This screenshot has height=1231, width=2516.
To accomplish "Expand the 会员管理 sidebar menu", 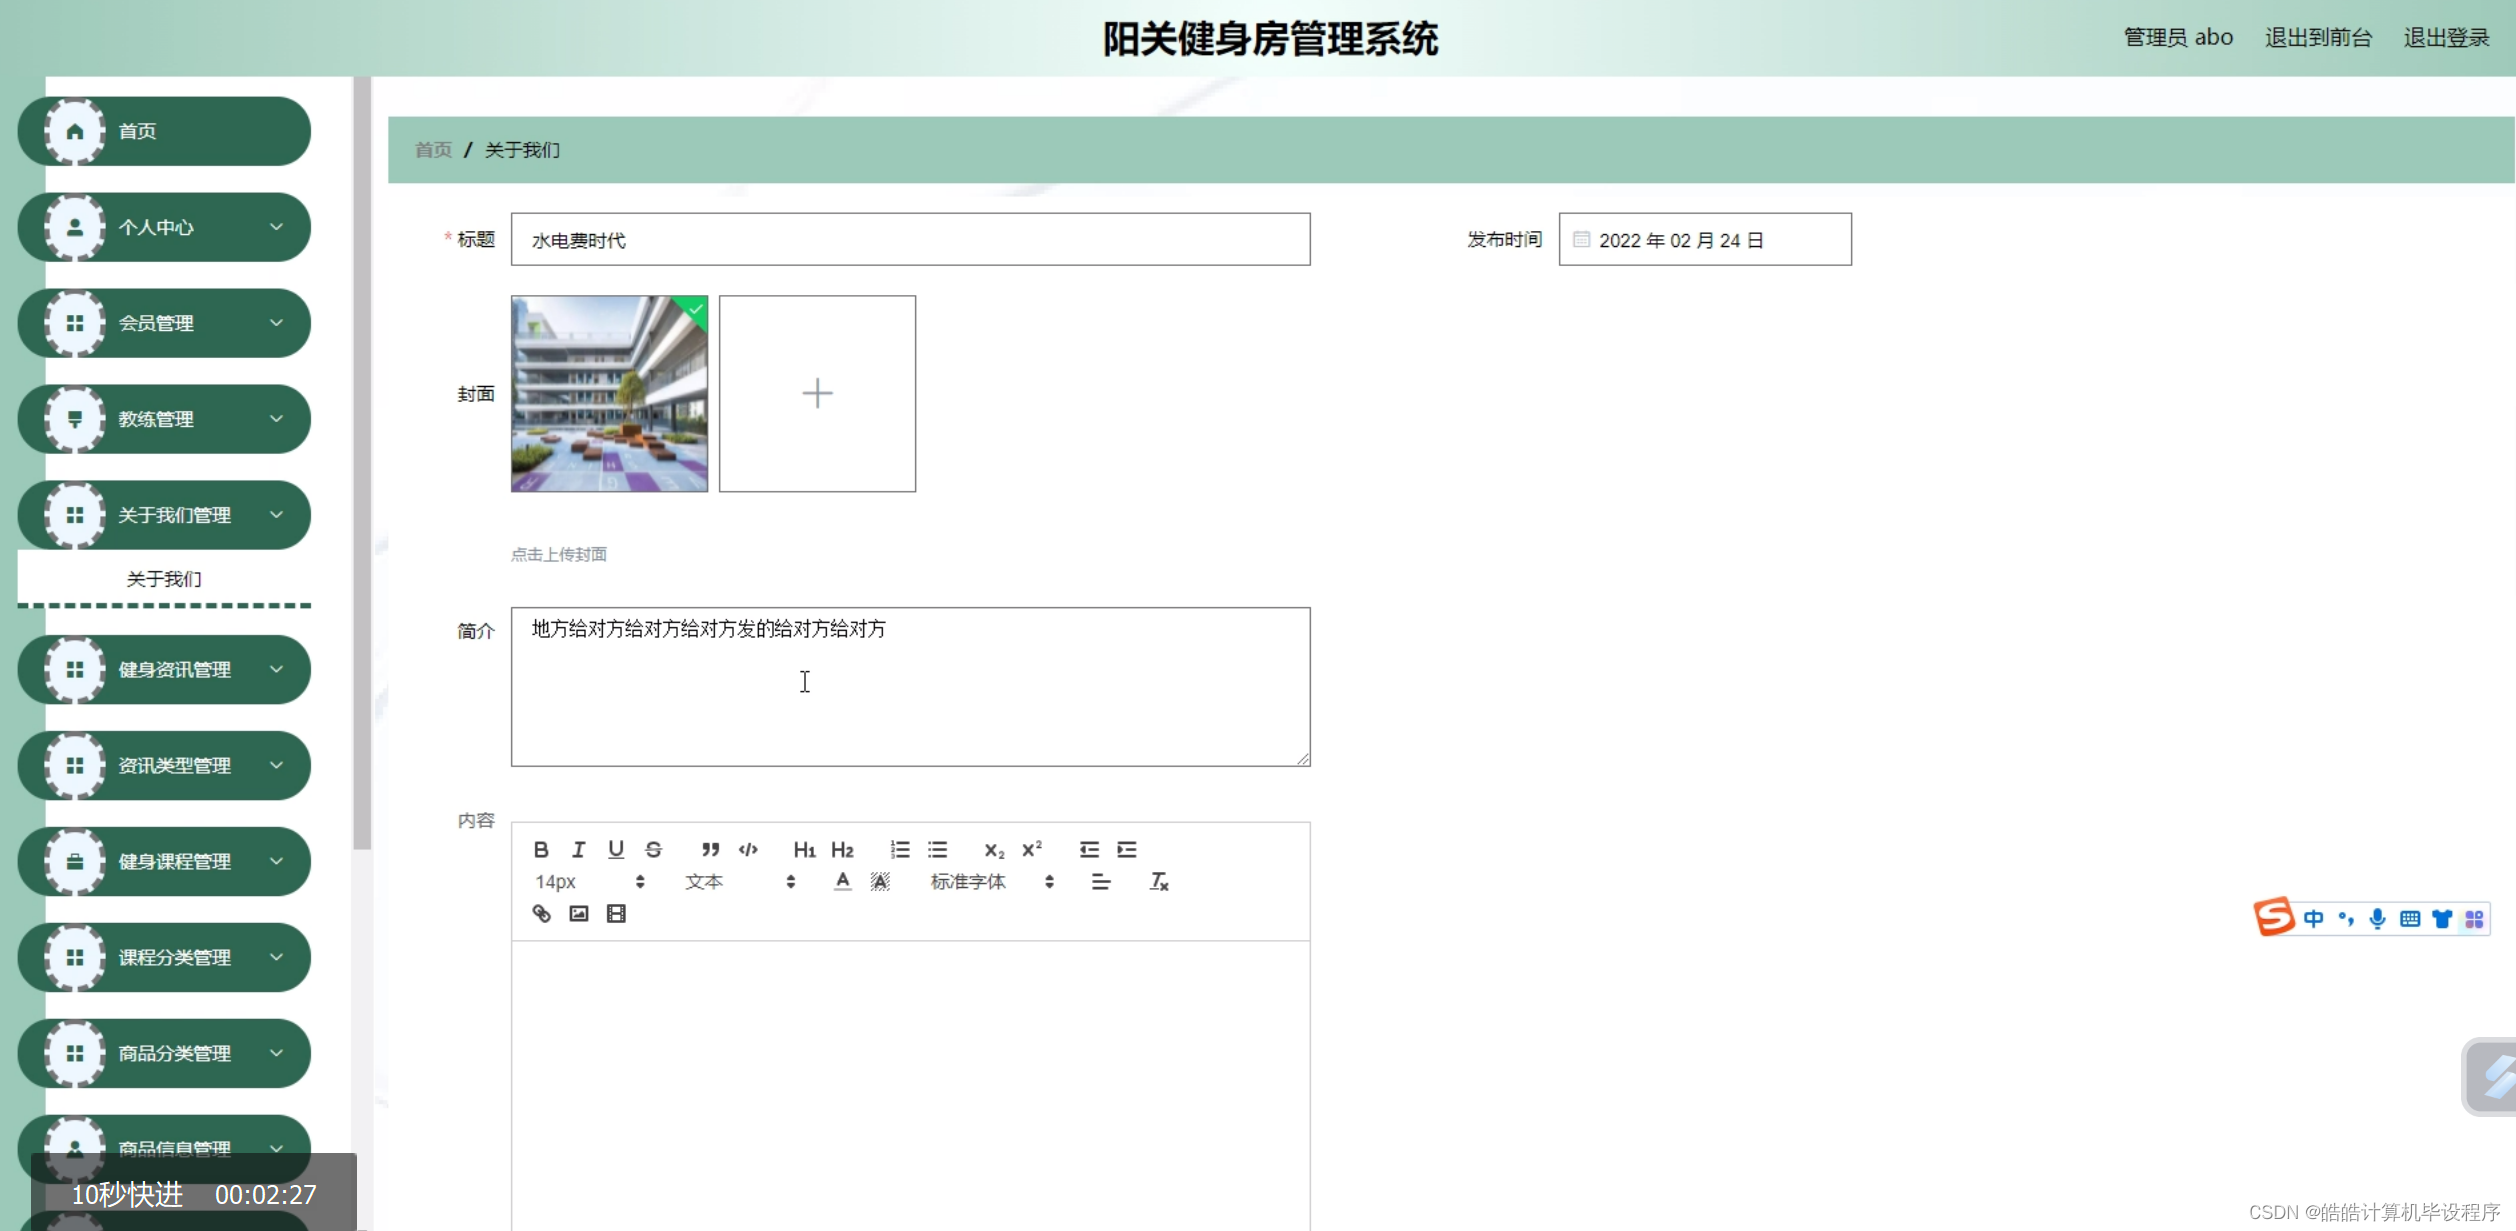I will pos(165,323).
